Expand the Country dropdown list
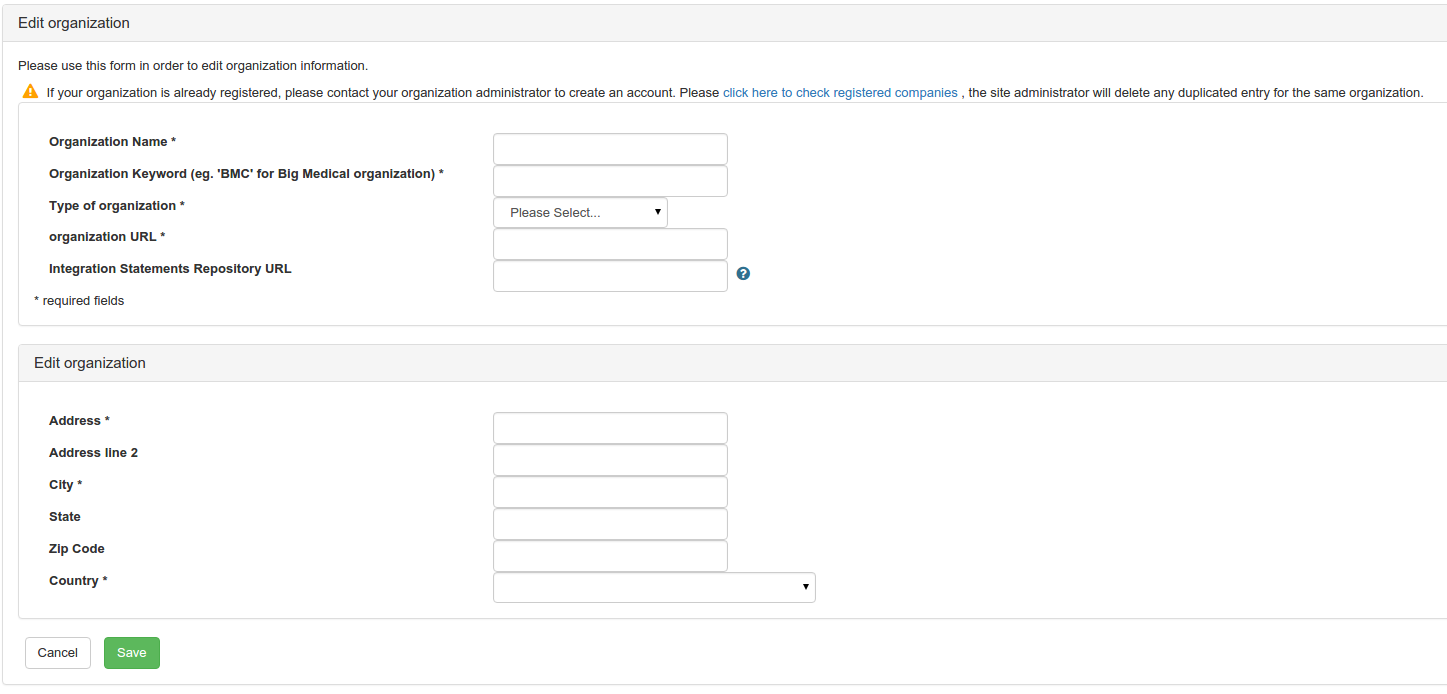 (654, 588)
